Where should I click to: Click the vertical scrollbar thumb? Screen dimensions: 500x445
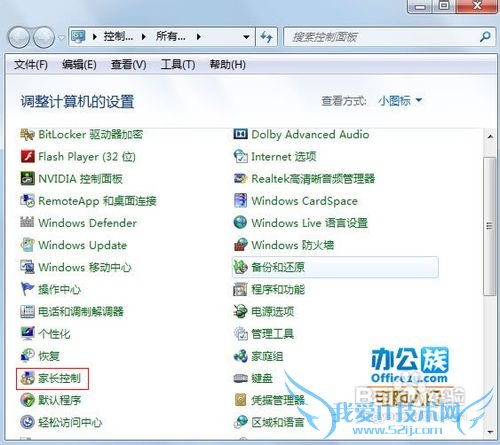[490, 226]
